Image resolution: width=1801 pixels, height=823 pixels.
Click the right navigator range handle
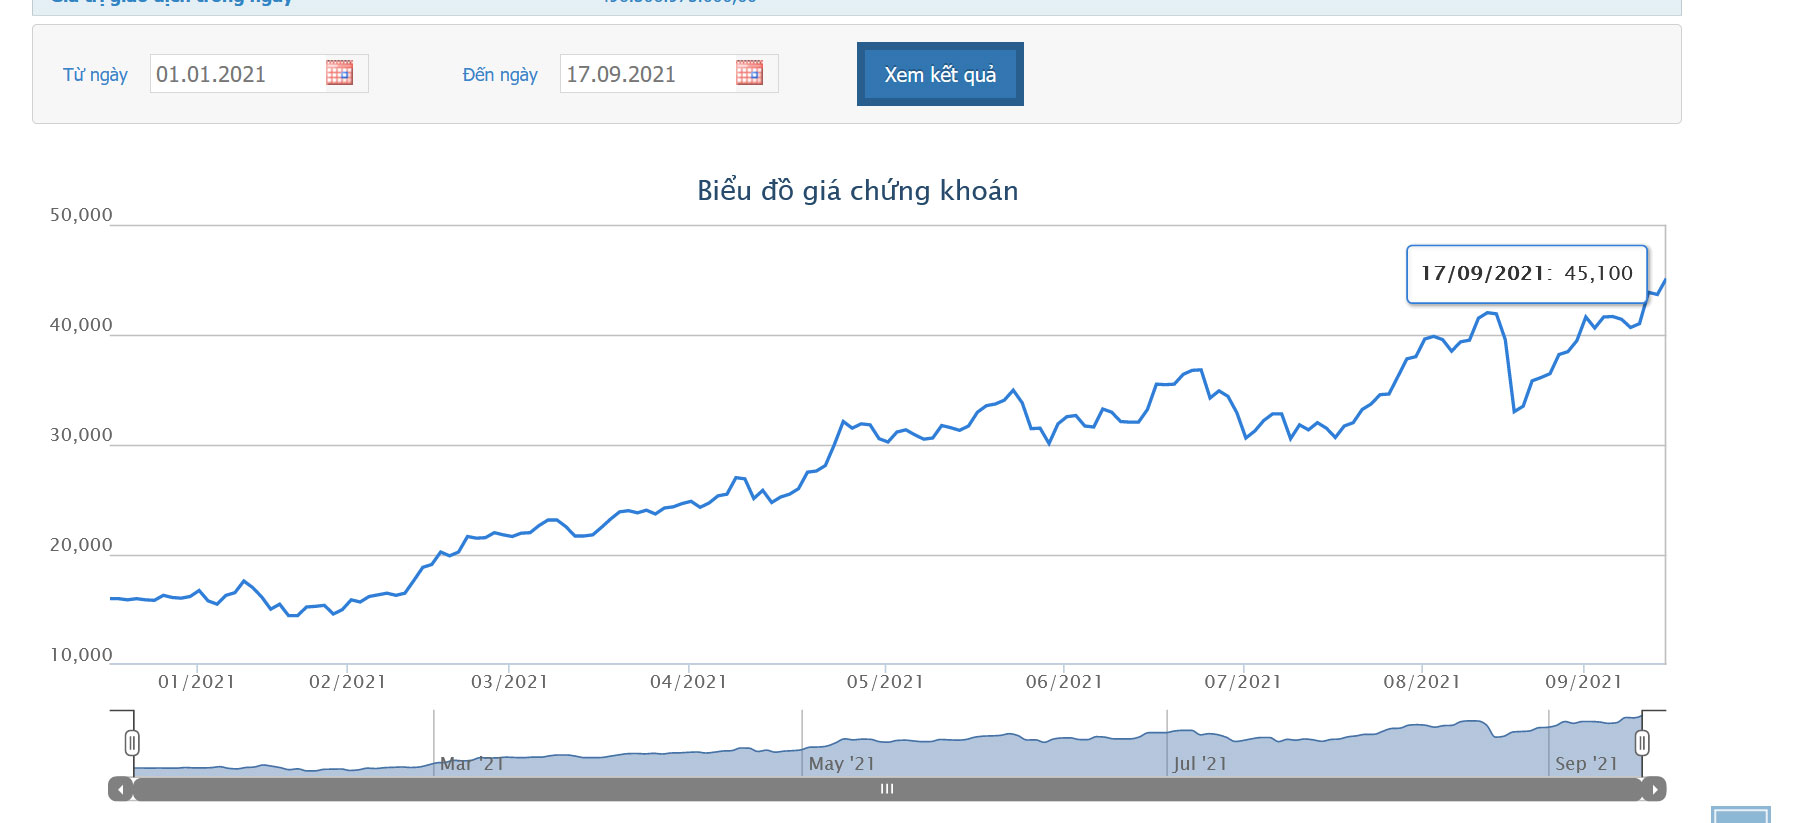pos(1641,743)
